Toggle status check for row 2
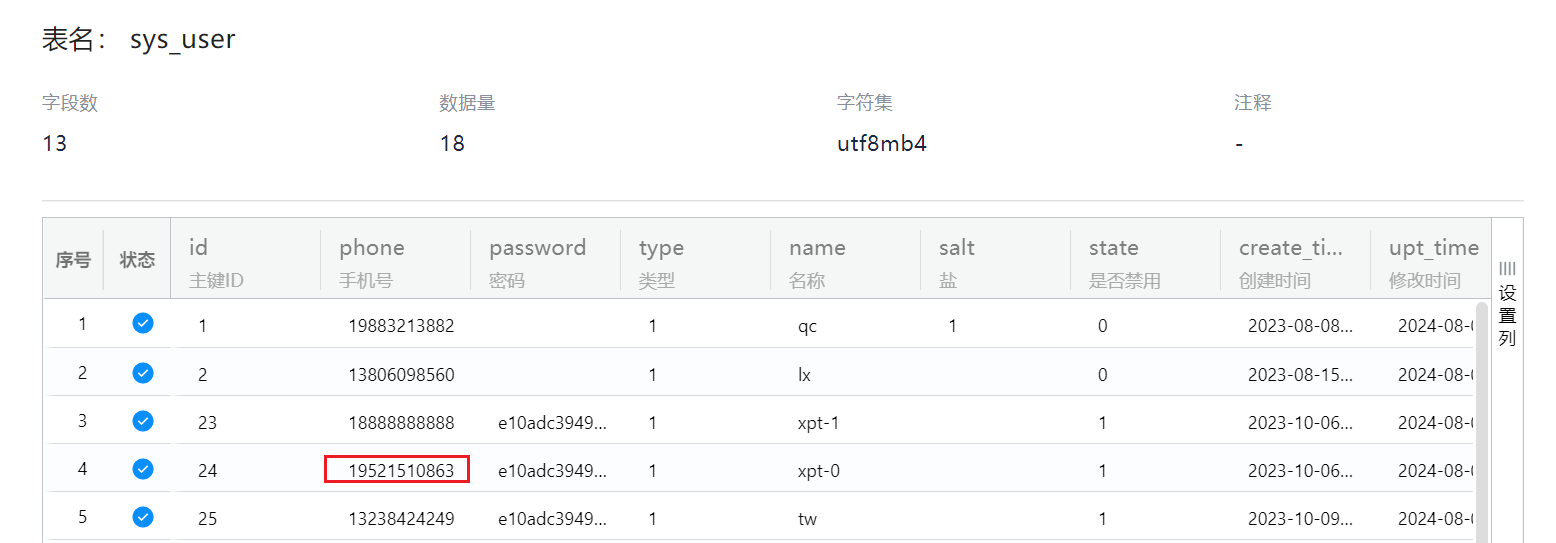 143,373
